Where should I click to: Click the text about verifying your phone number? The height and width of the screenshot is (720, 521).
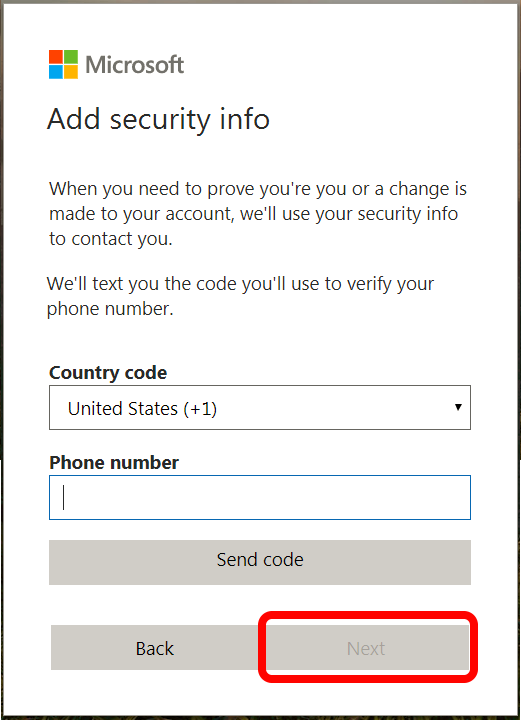click(240, 296)
